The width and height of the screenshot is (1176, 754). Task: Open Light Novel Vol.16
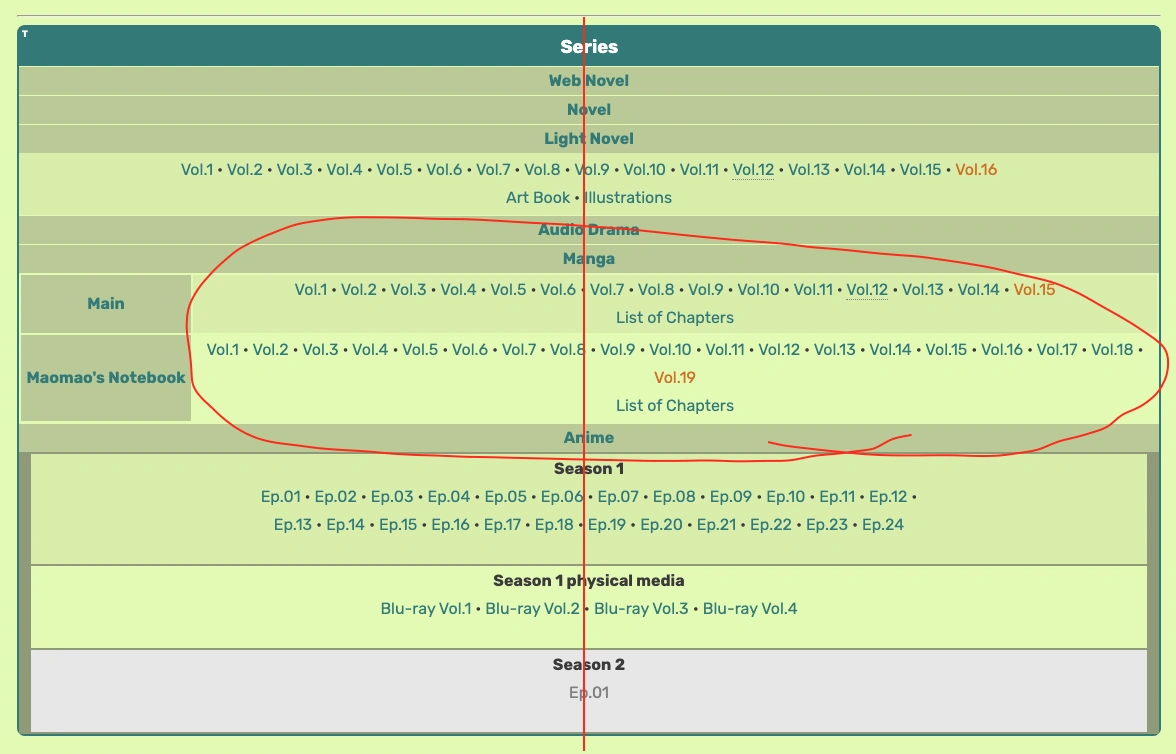pyautogui.click(x=975, y=170)
